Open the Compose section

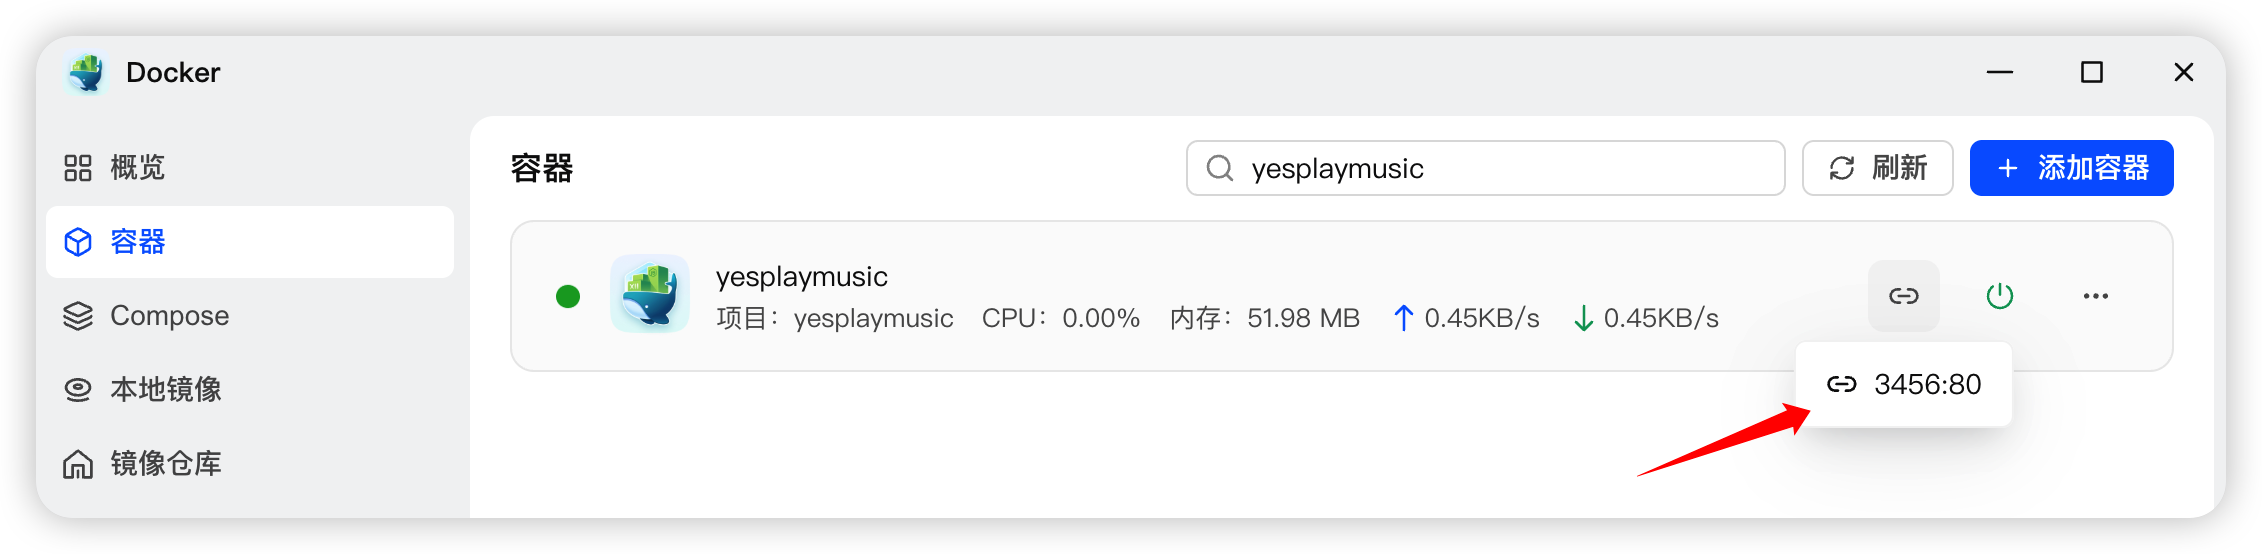(x=168, y=316)
